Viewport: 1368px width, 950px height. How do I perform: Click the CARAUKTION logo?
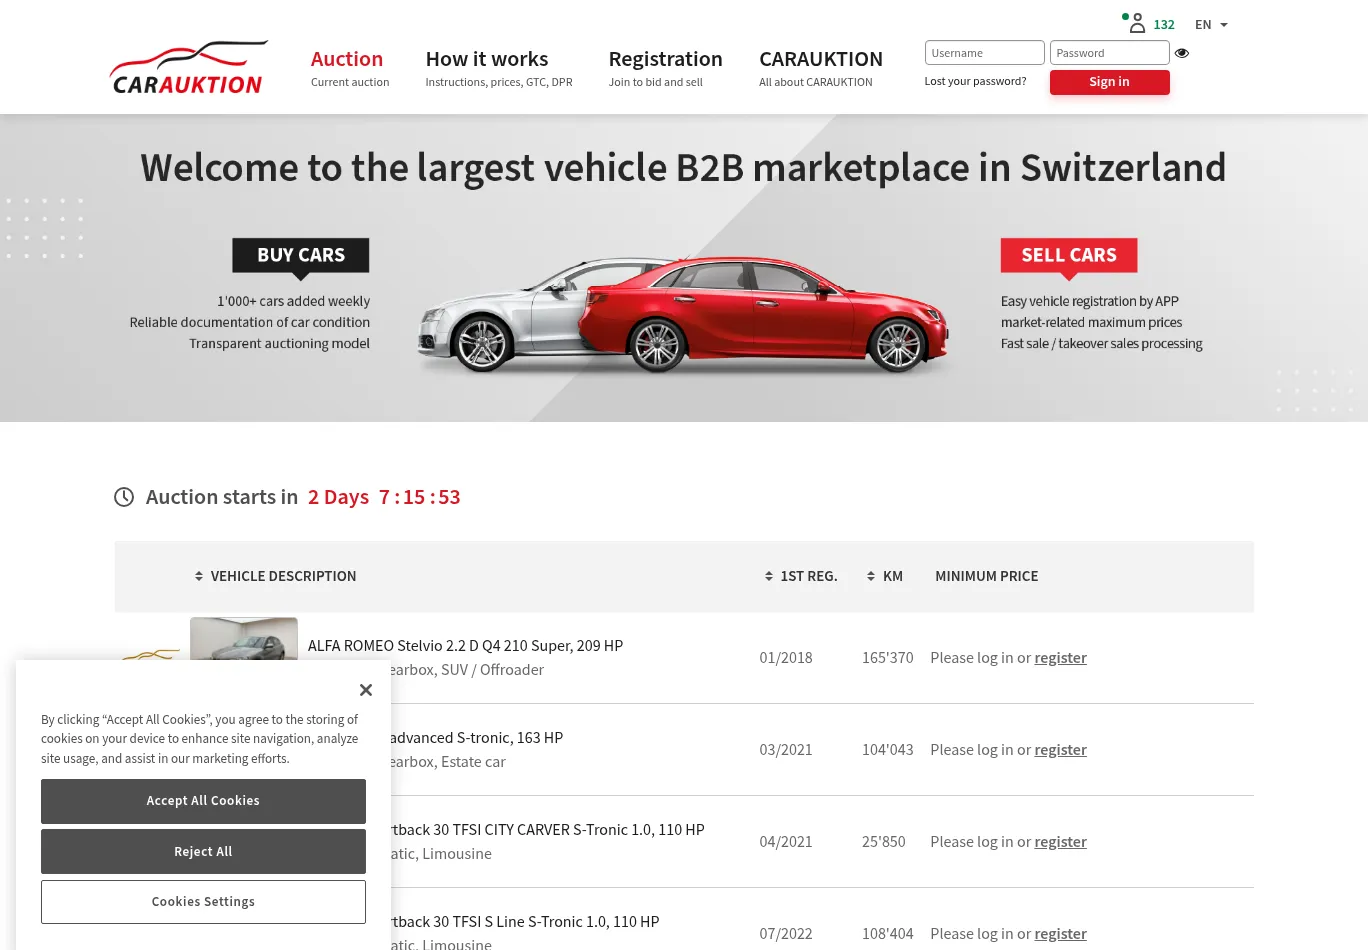click(188, 68)
